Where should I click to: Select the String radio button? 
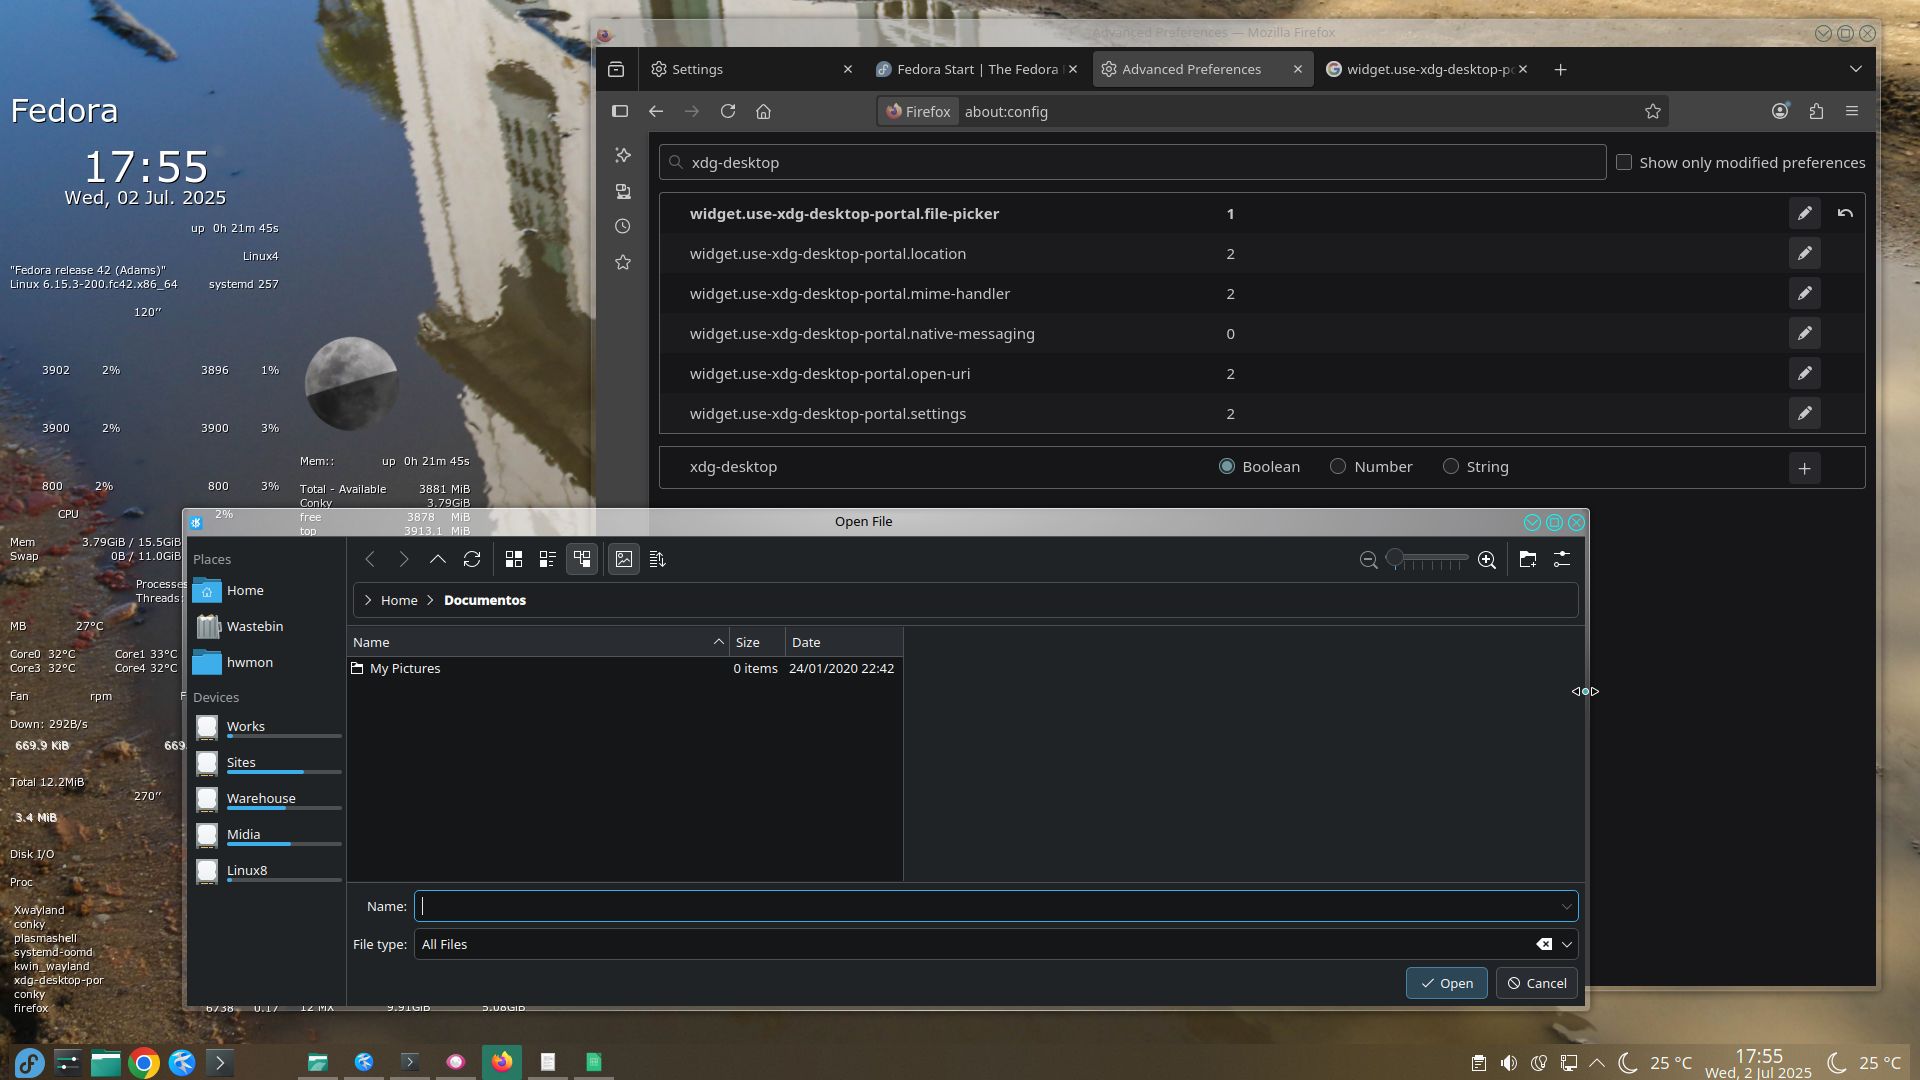1451,466
